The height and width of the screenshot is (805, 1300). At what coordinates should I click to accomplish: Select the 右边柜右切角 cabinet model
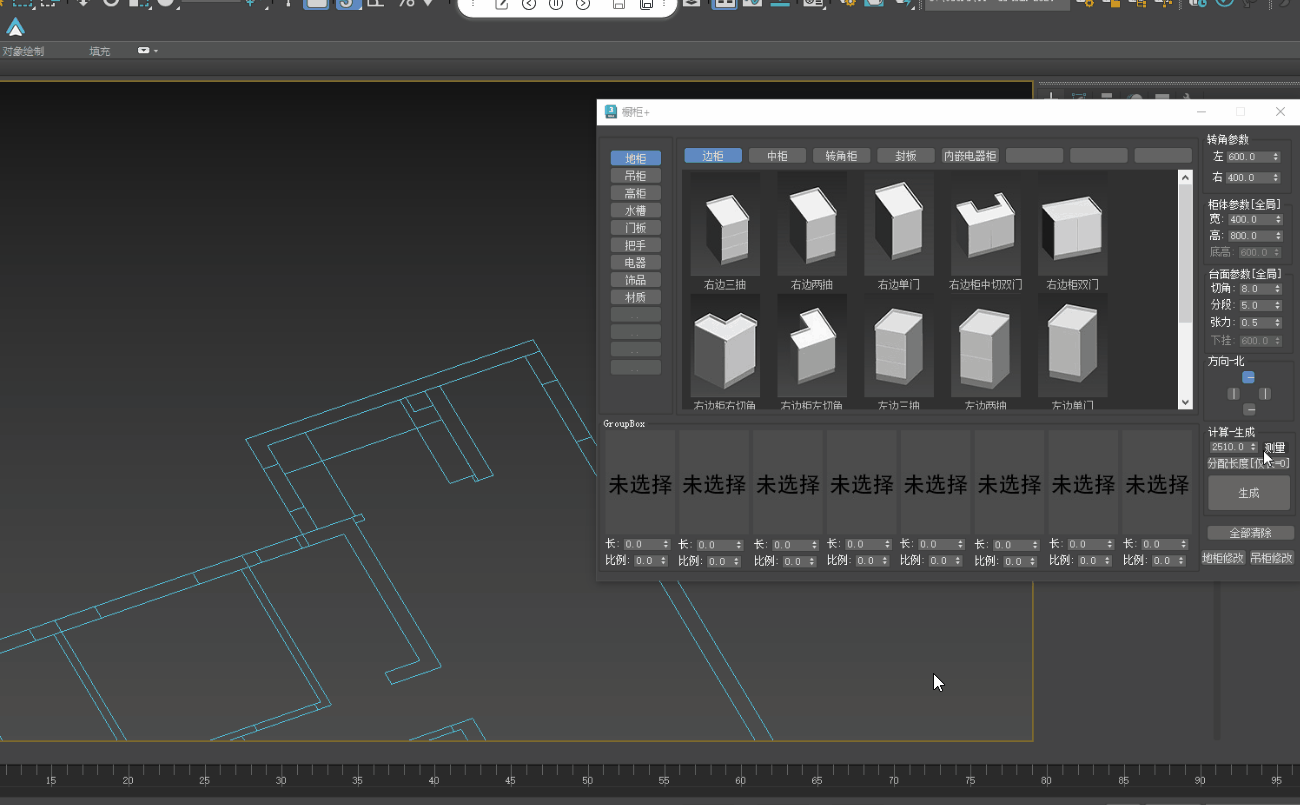coord(725,346)
